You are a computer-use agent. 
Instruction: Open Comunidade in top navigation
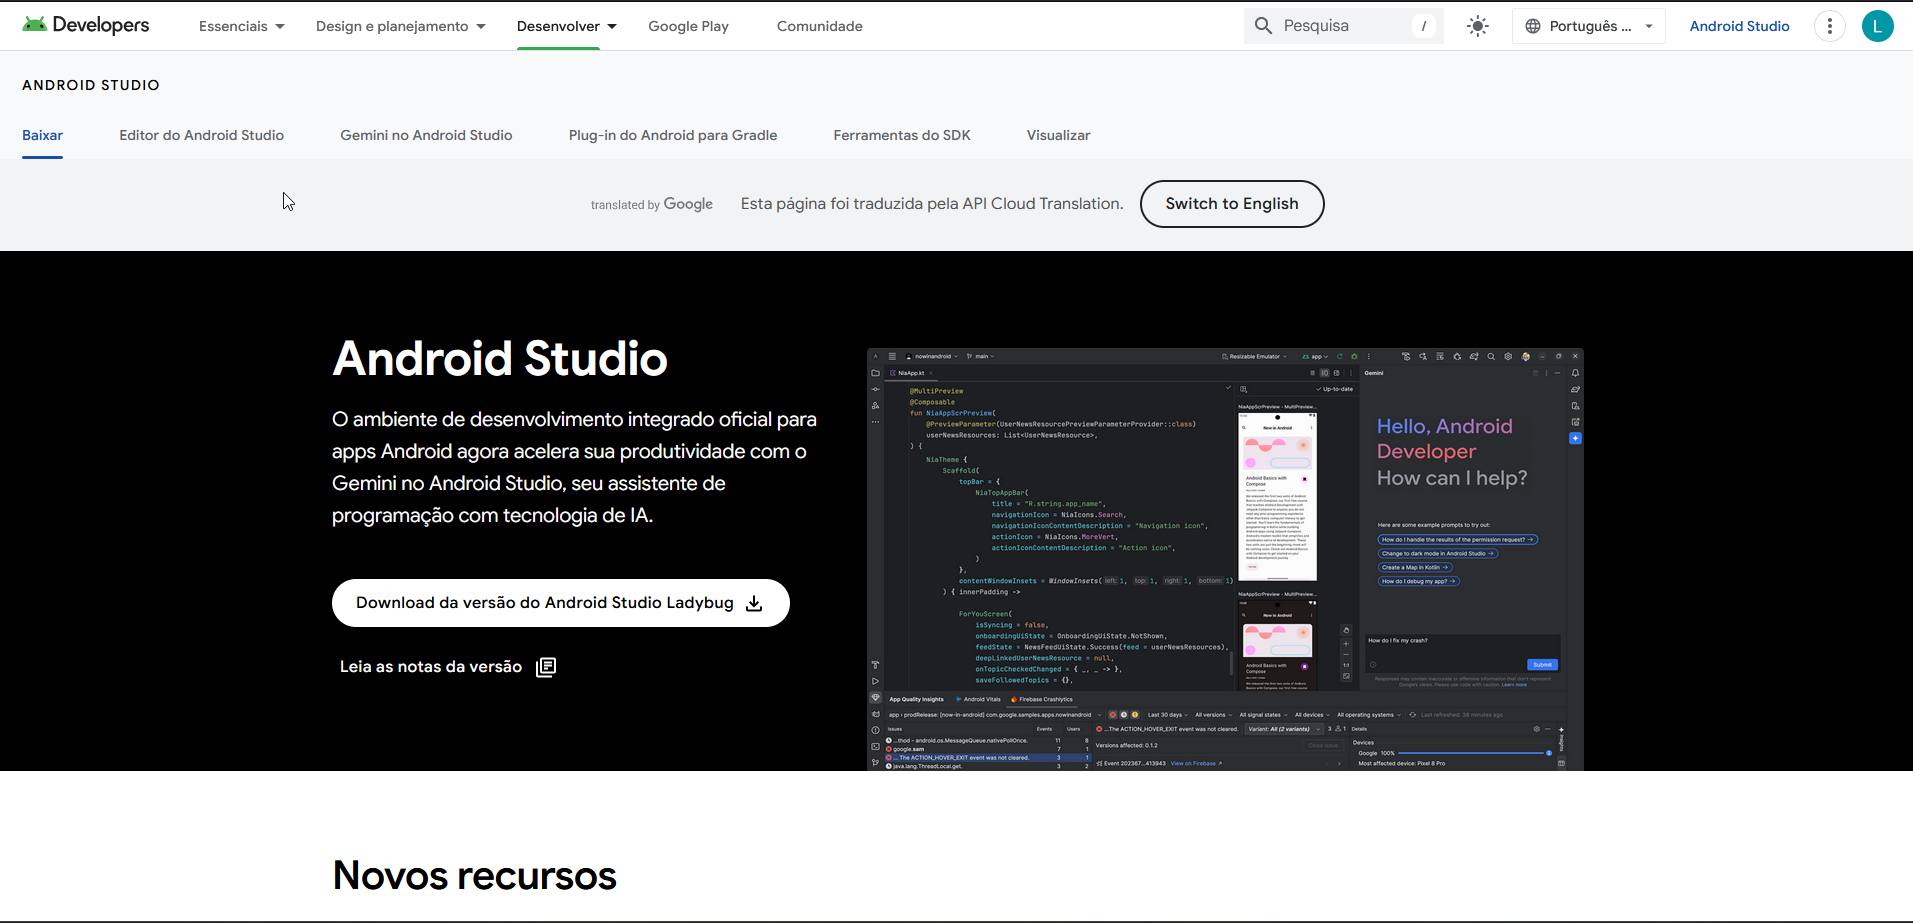[x=819, y=26]
